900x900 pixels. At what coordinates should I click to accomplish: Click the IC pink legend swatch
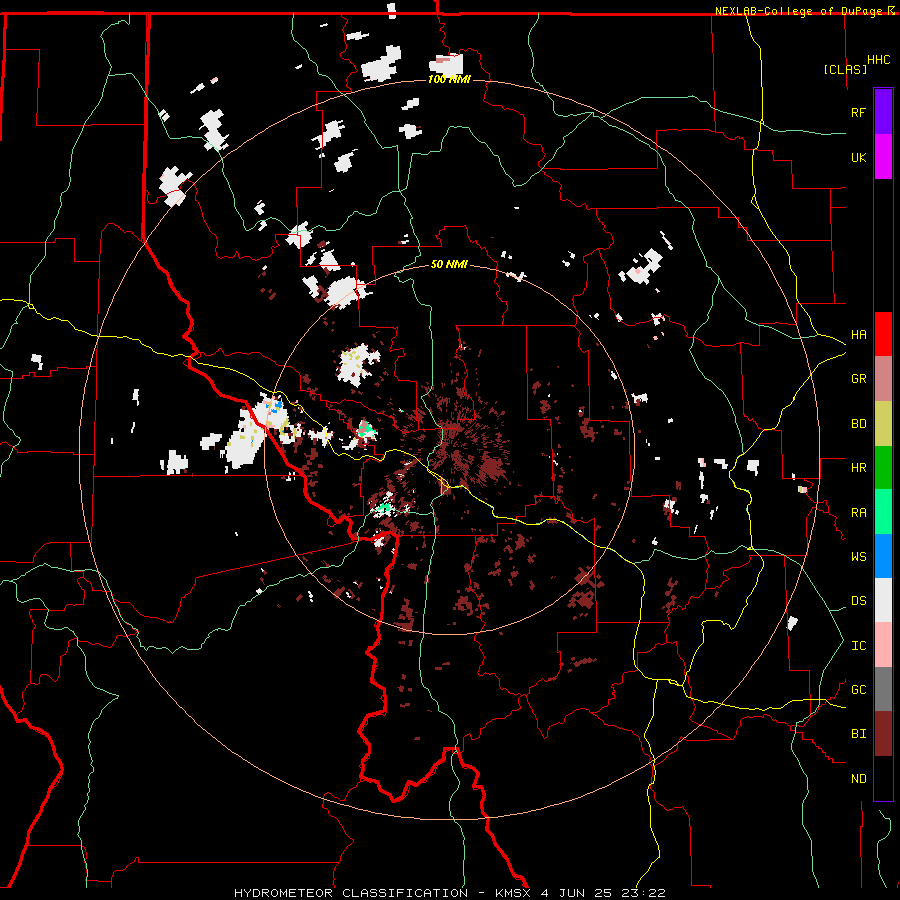pos(883,645)
